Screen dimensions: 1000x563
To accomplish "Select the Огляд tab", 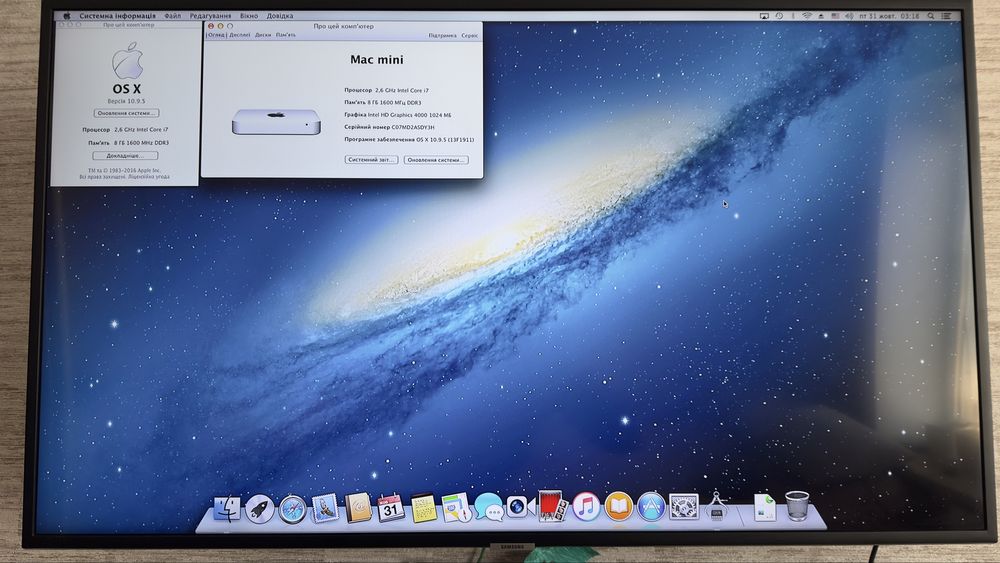I will point(216,35).
